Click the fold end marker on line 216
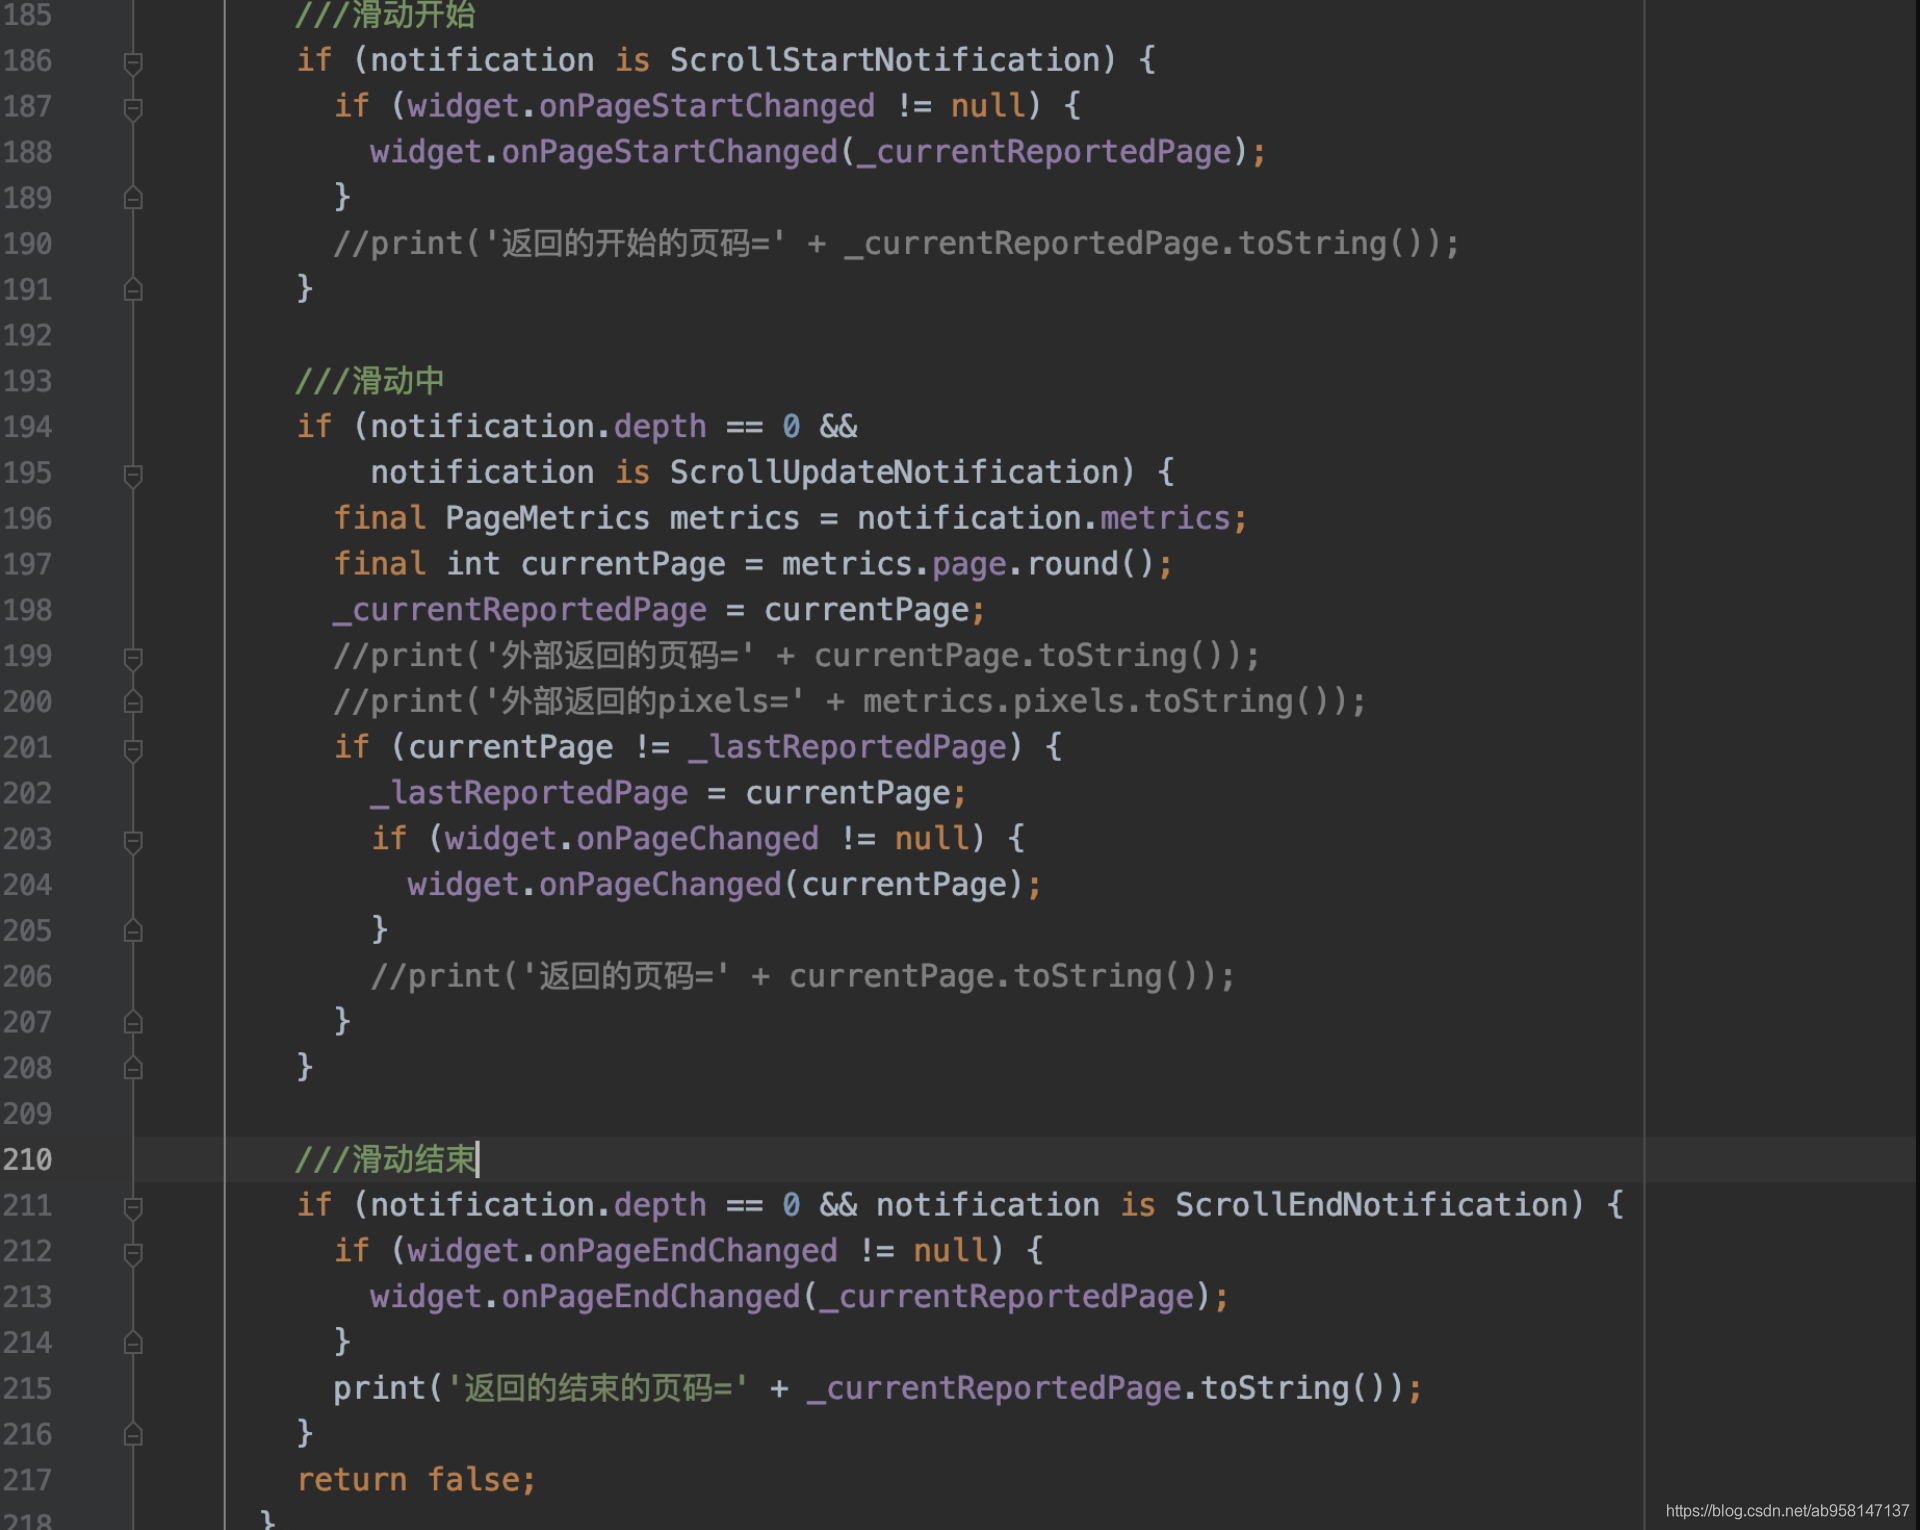The width and height of the screenshot is (1920, 1530). pos(133,1435)
